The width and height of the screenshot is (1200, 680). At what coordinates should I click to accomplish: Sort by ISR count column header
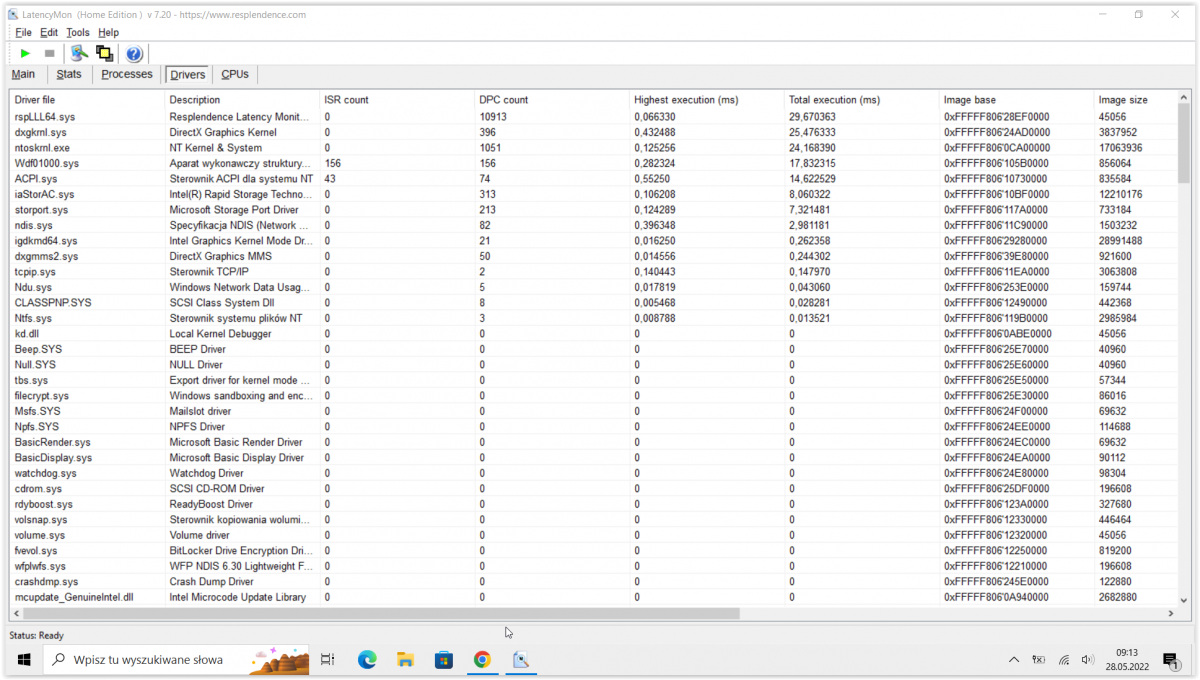(x=397, y=100)
